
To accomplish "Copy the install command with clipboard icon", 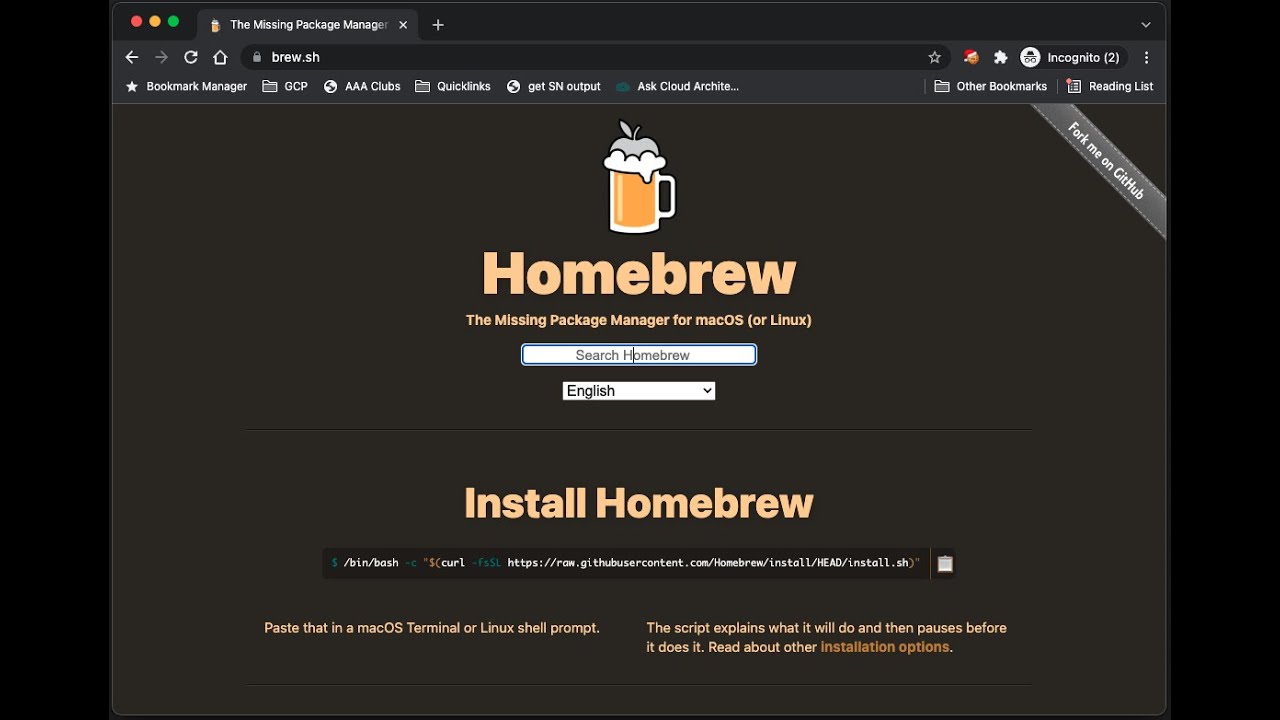I will (x=945, y=564).
